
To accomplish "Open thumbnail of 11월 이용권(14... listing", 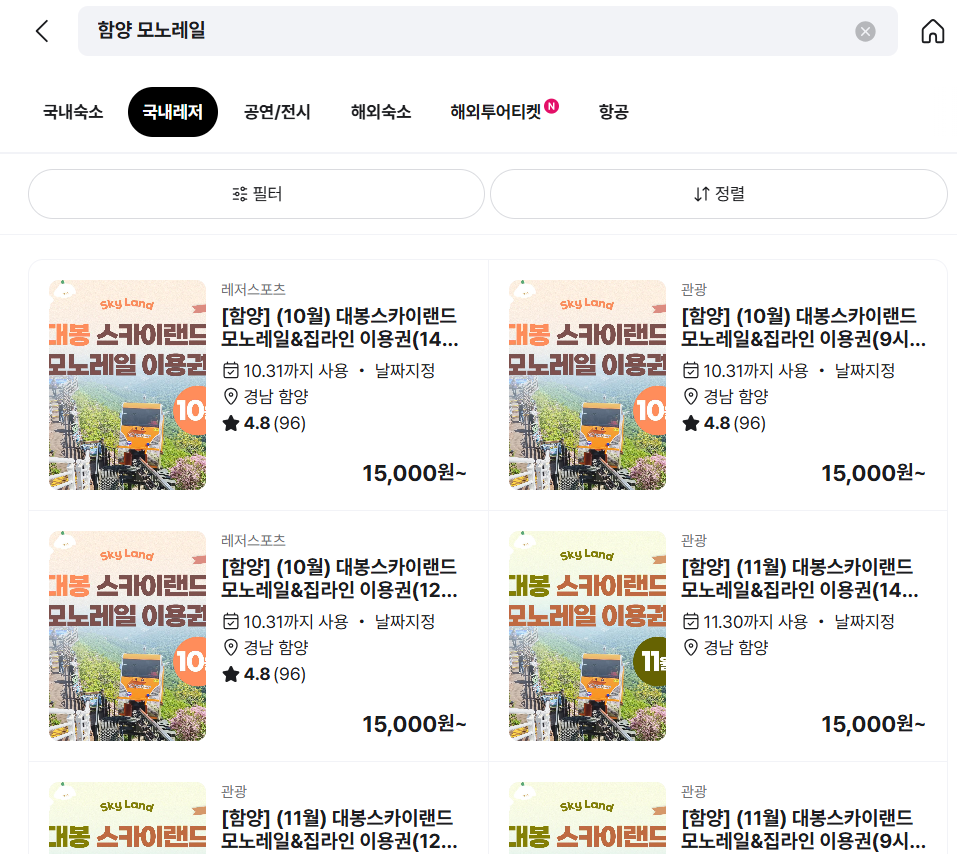I will [587, 635].
